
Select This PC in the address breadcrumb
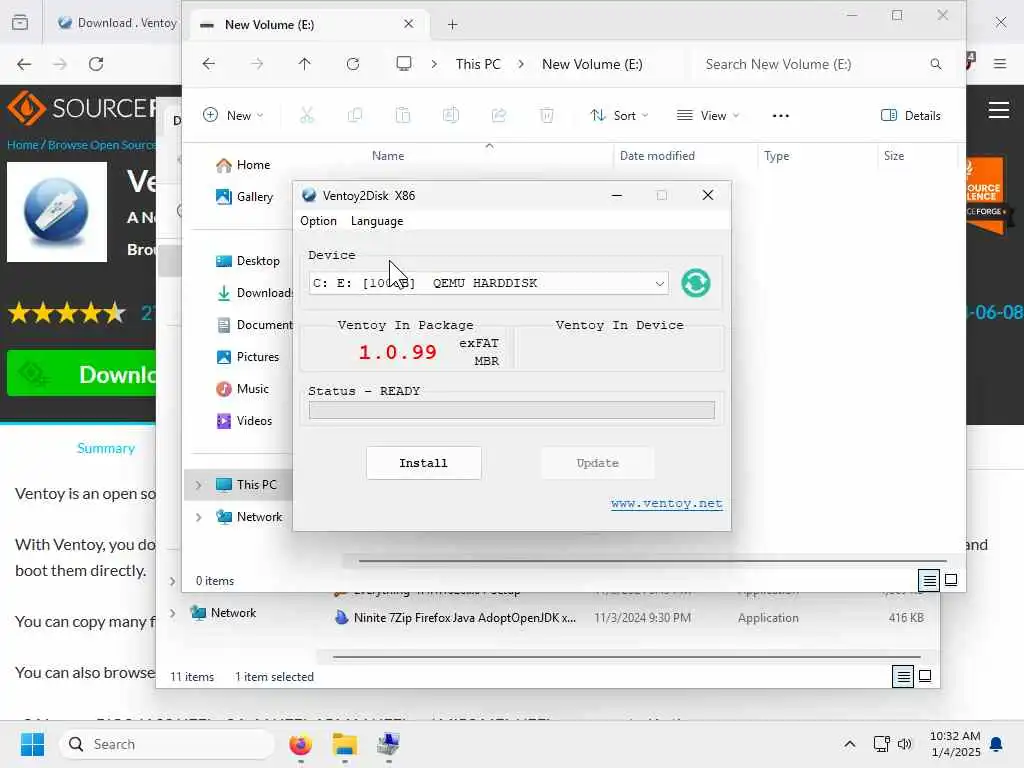pos(478,64)
